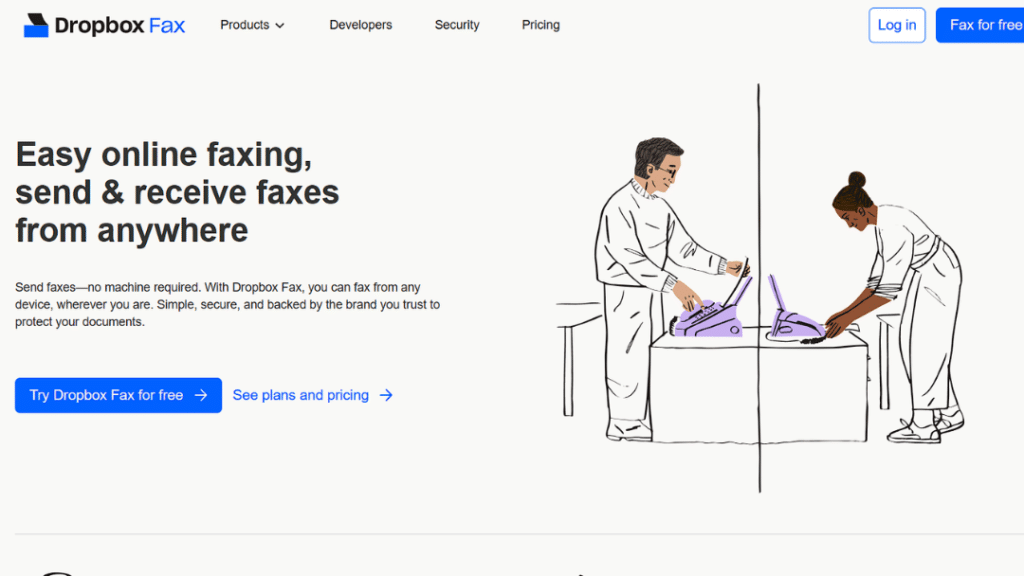Viewport: 1024px width, 576px height.
Task: Click the fax machine illustration
Action: pos(760,288)
